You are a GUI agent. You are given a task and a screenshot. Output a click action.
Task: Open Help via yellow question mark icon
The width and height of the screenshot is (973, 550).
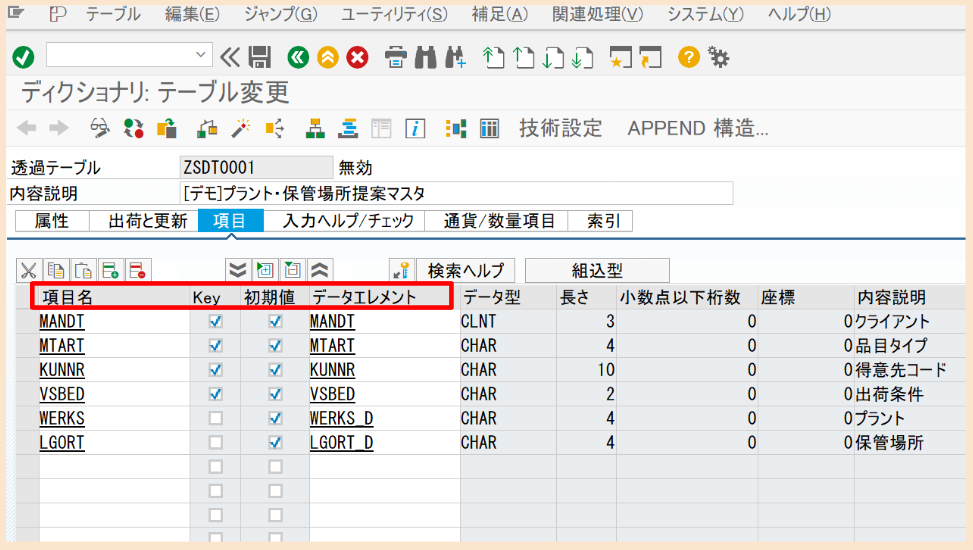(688, 57)
